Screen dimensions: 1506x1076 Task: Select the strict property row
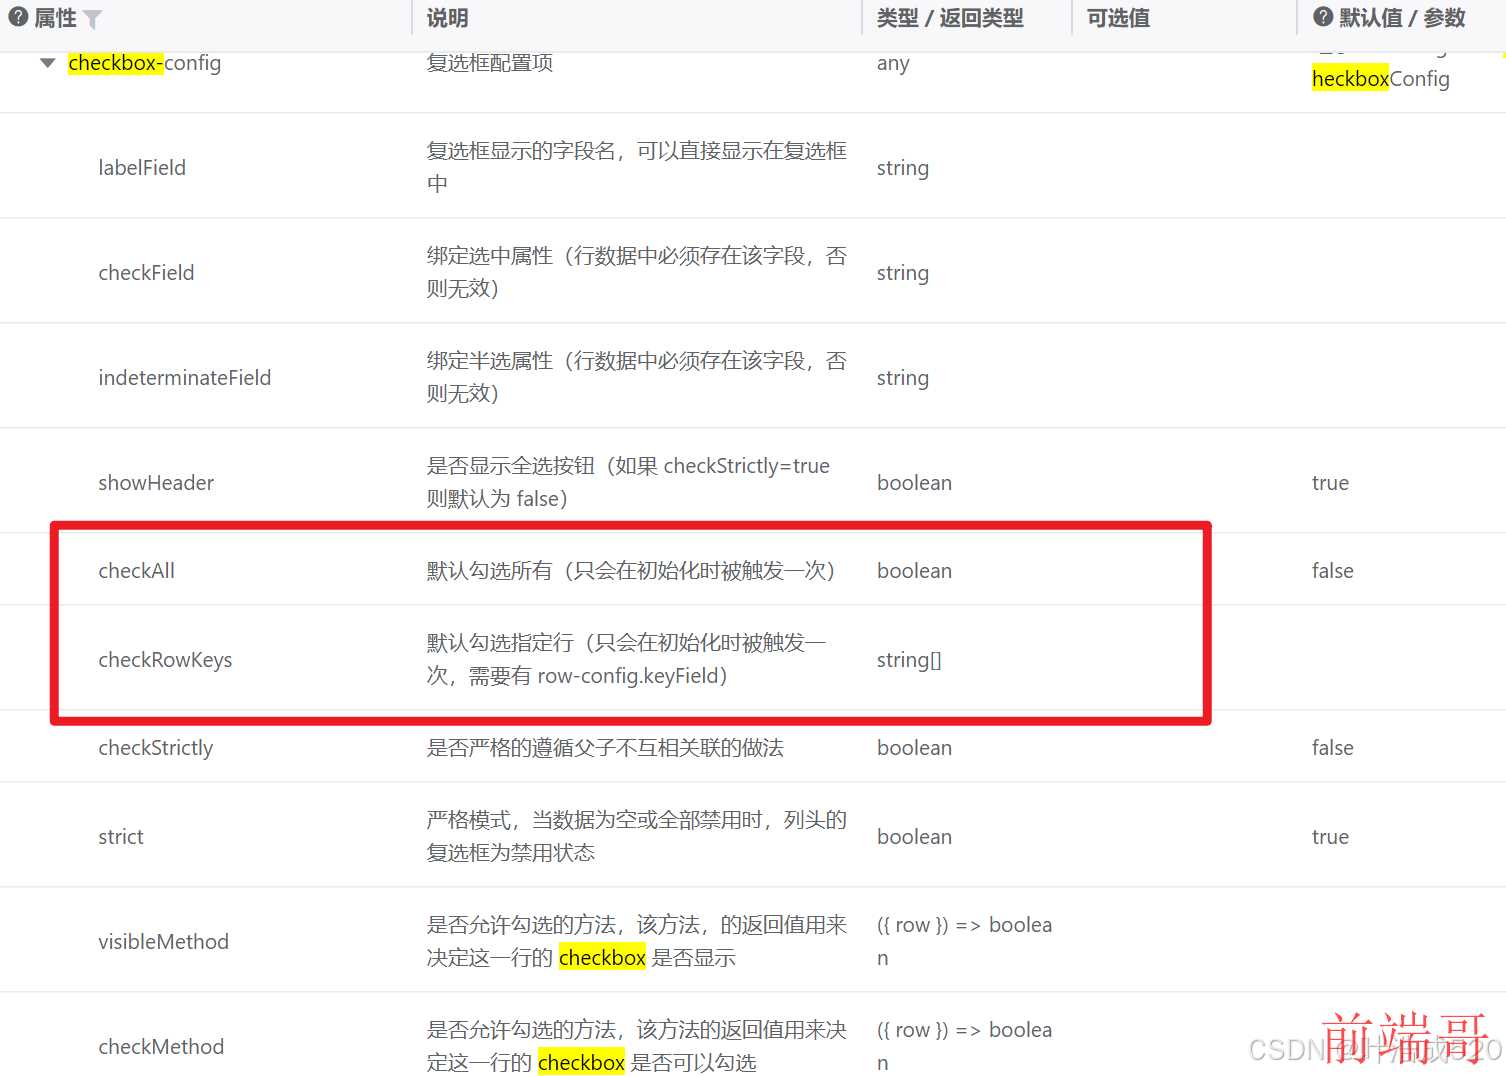(x=753, y=835)
